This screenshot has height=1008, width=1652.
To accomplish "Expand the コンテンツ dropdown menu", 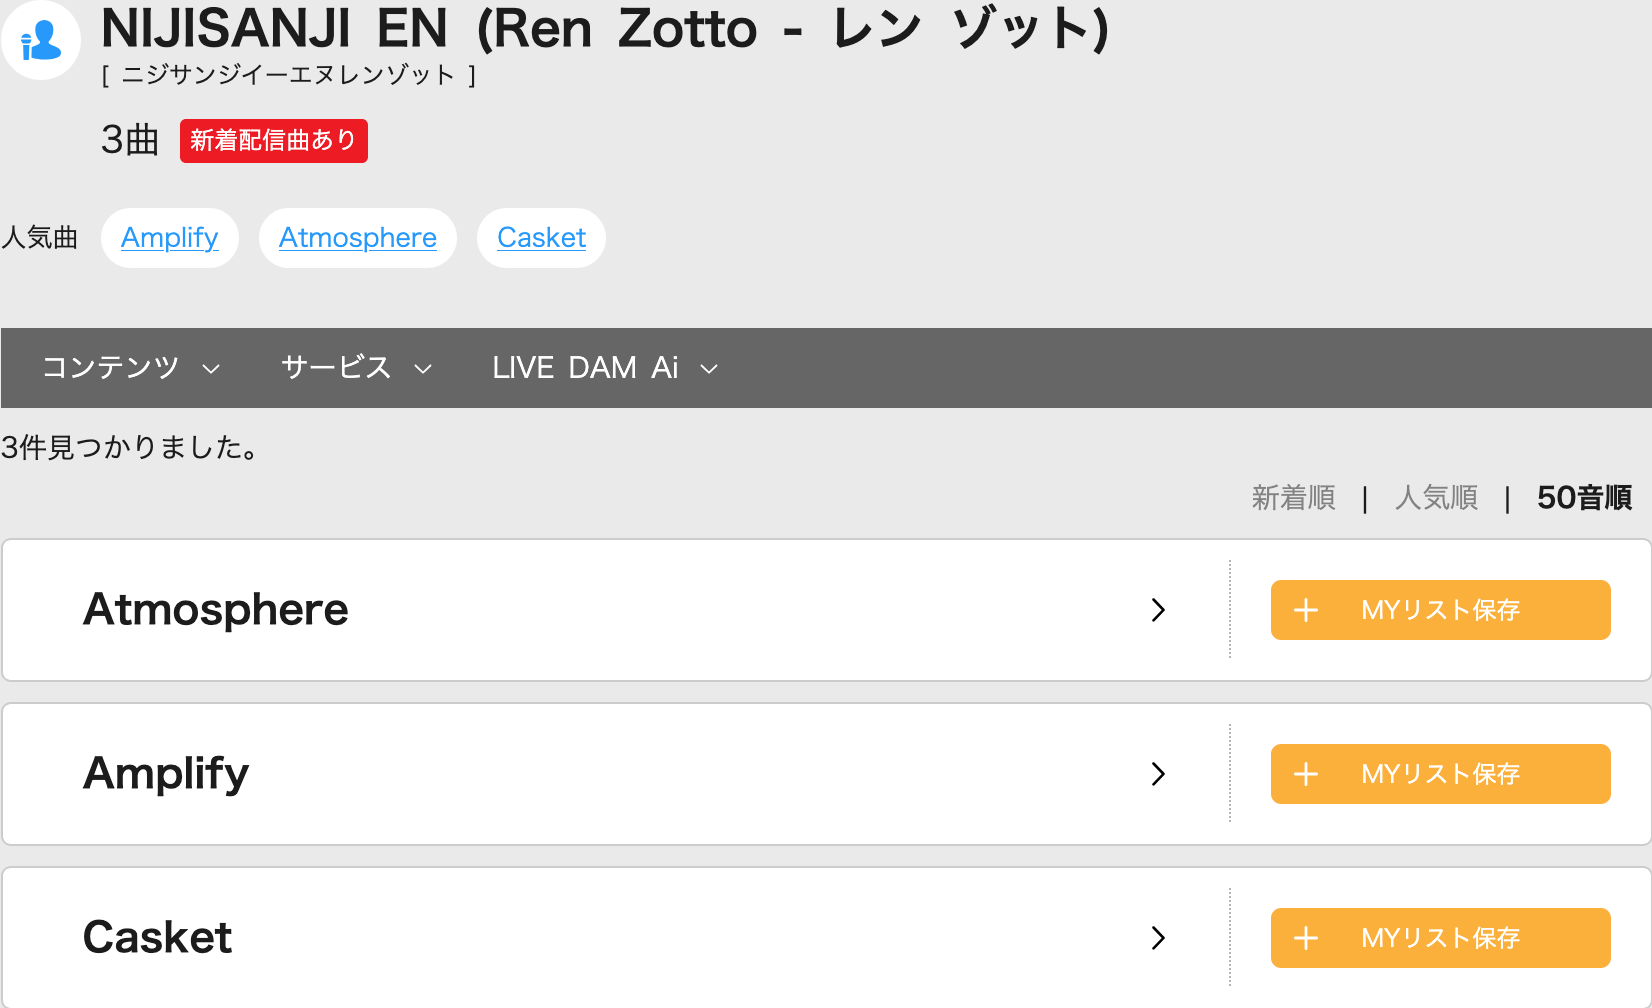I will (130, 368).
